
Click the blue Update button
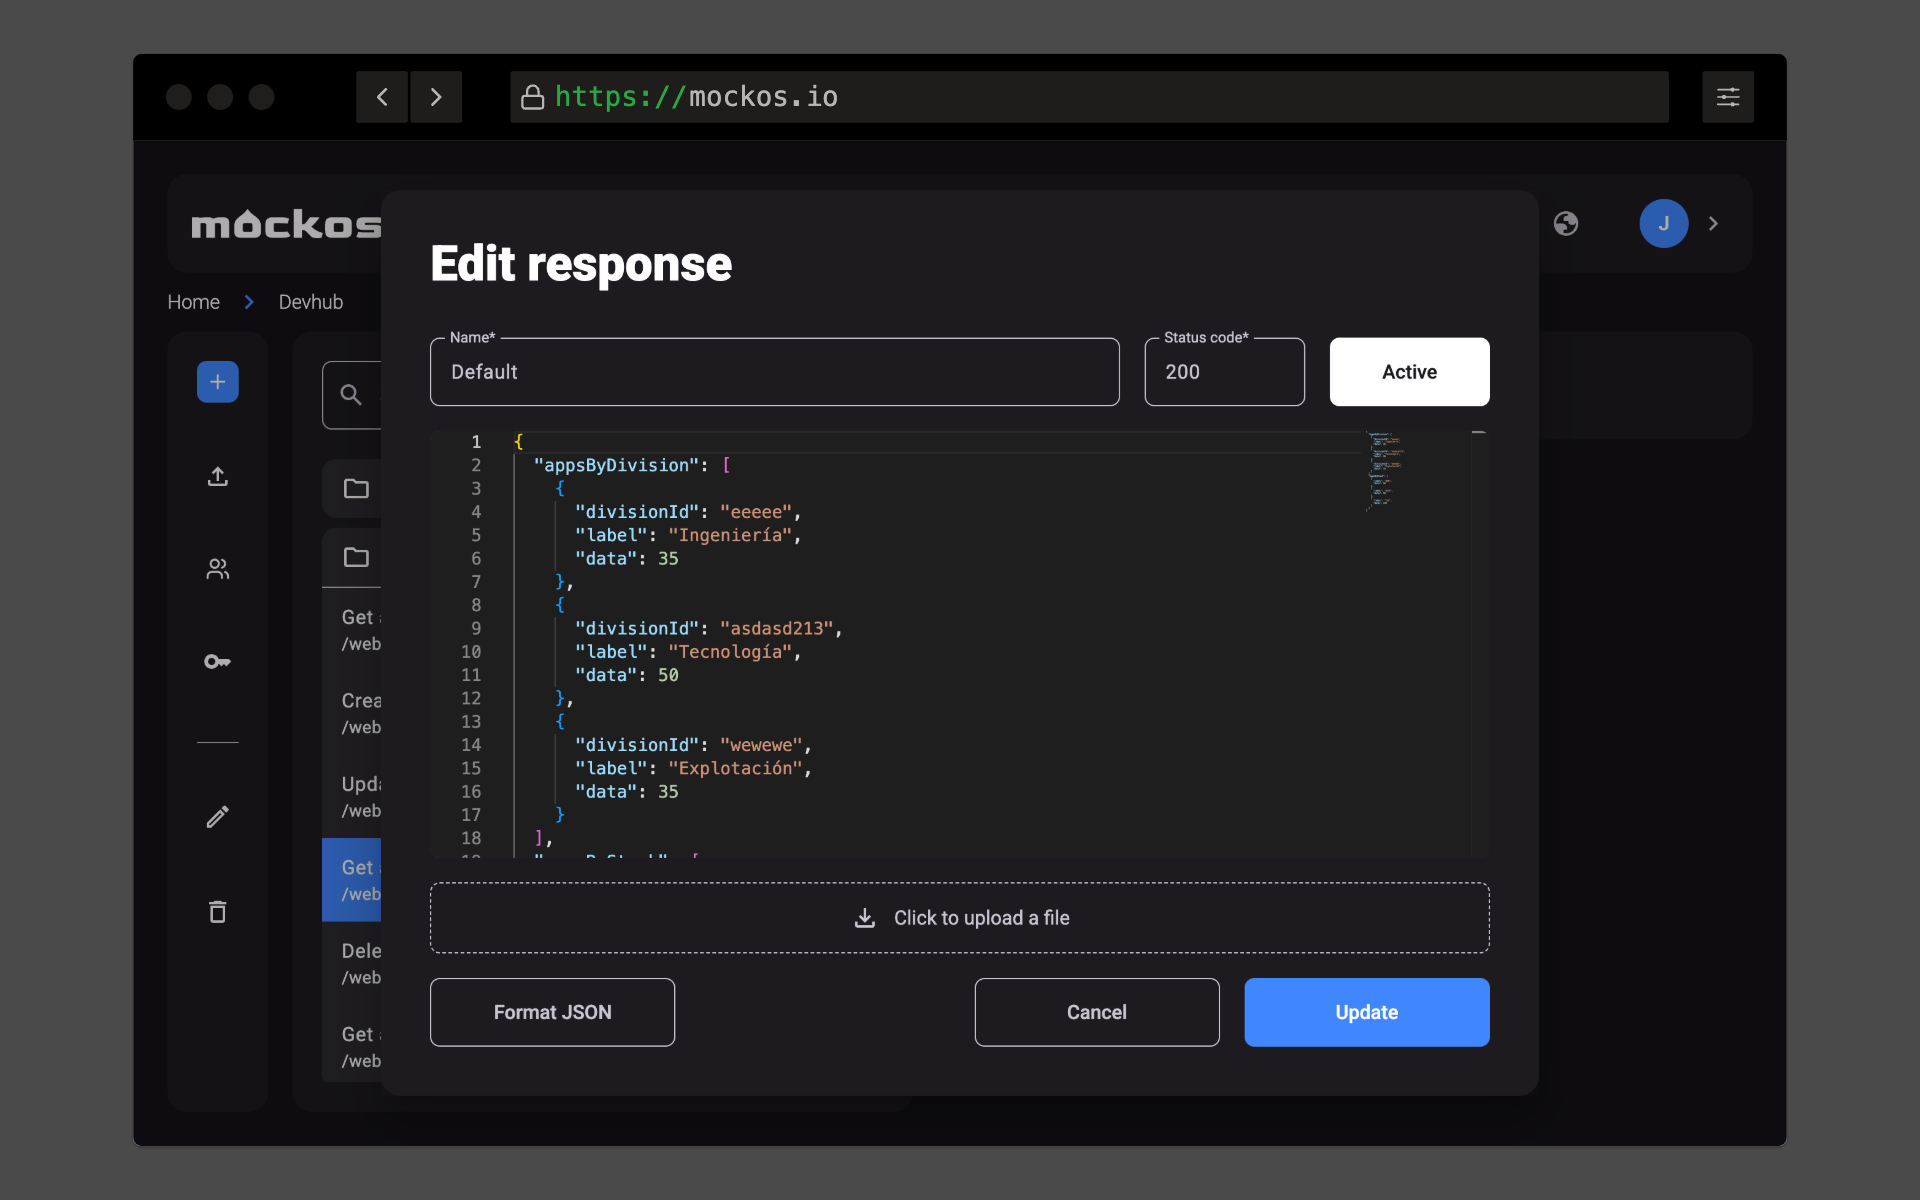[1367, 1012]
